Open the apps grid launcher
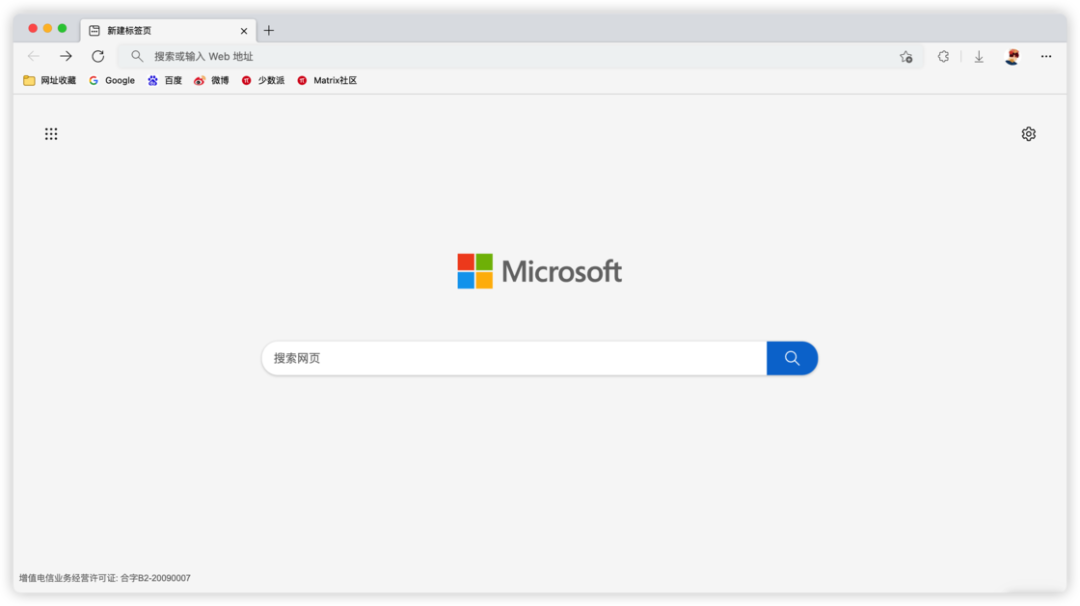Screen dimensions: 1080x606 [51, 134]
